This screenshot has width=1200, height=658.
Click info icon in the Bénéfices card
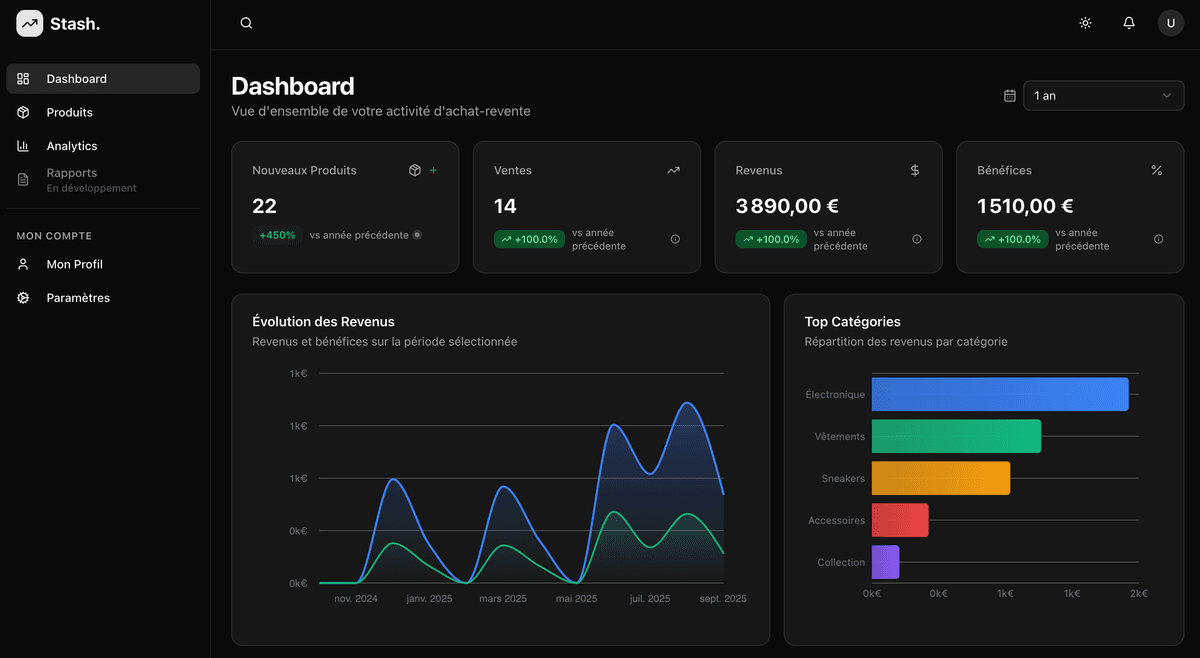pos(1159,239)
